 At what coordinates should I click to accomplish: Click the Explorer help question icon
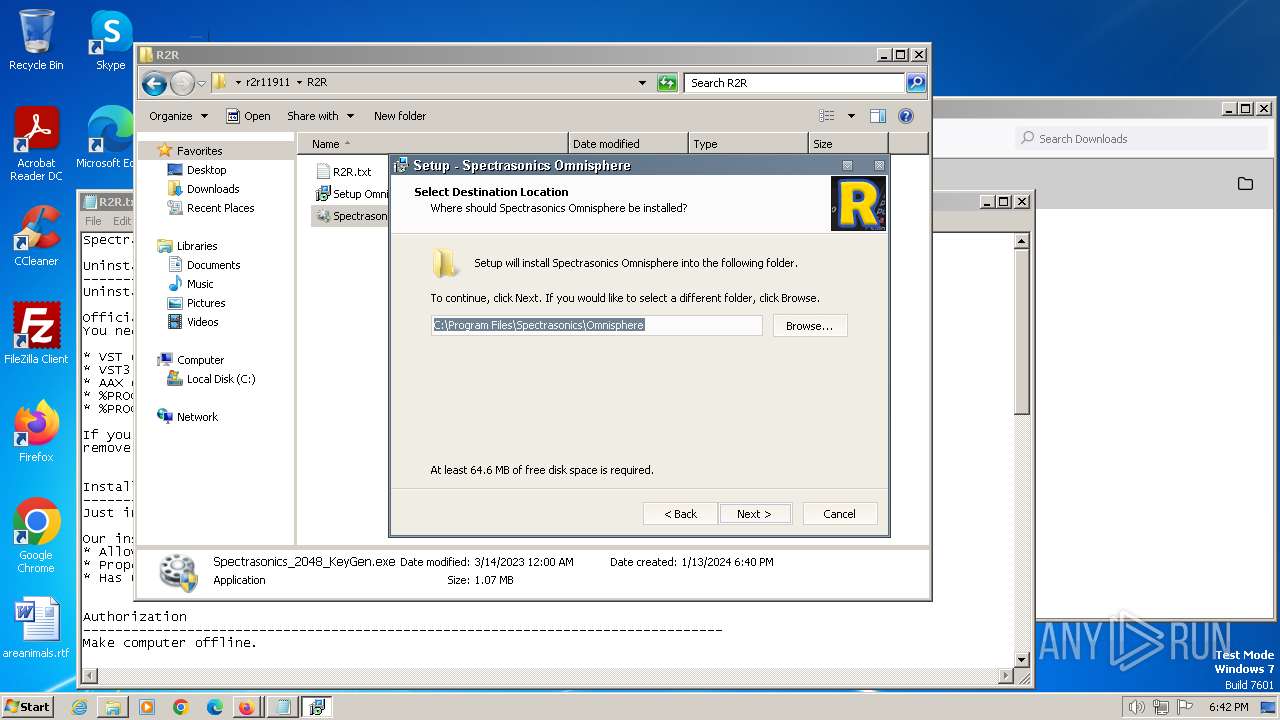click(906, 116)
